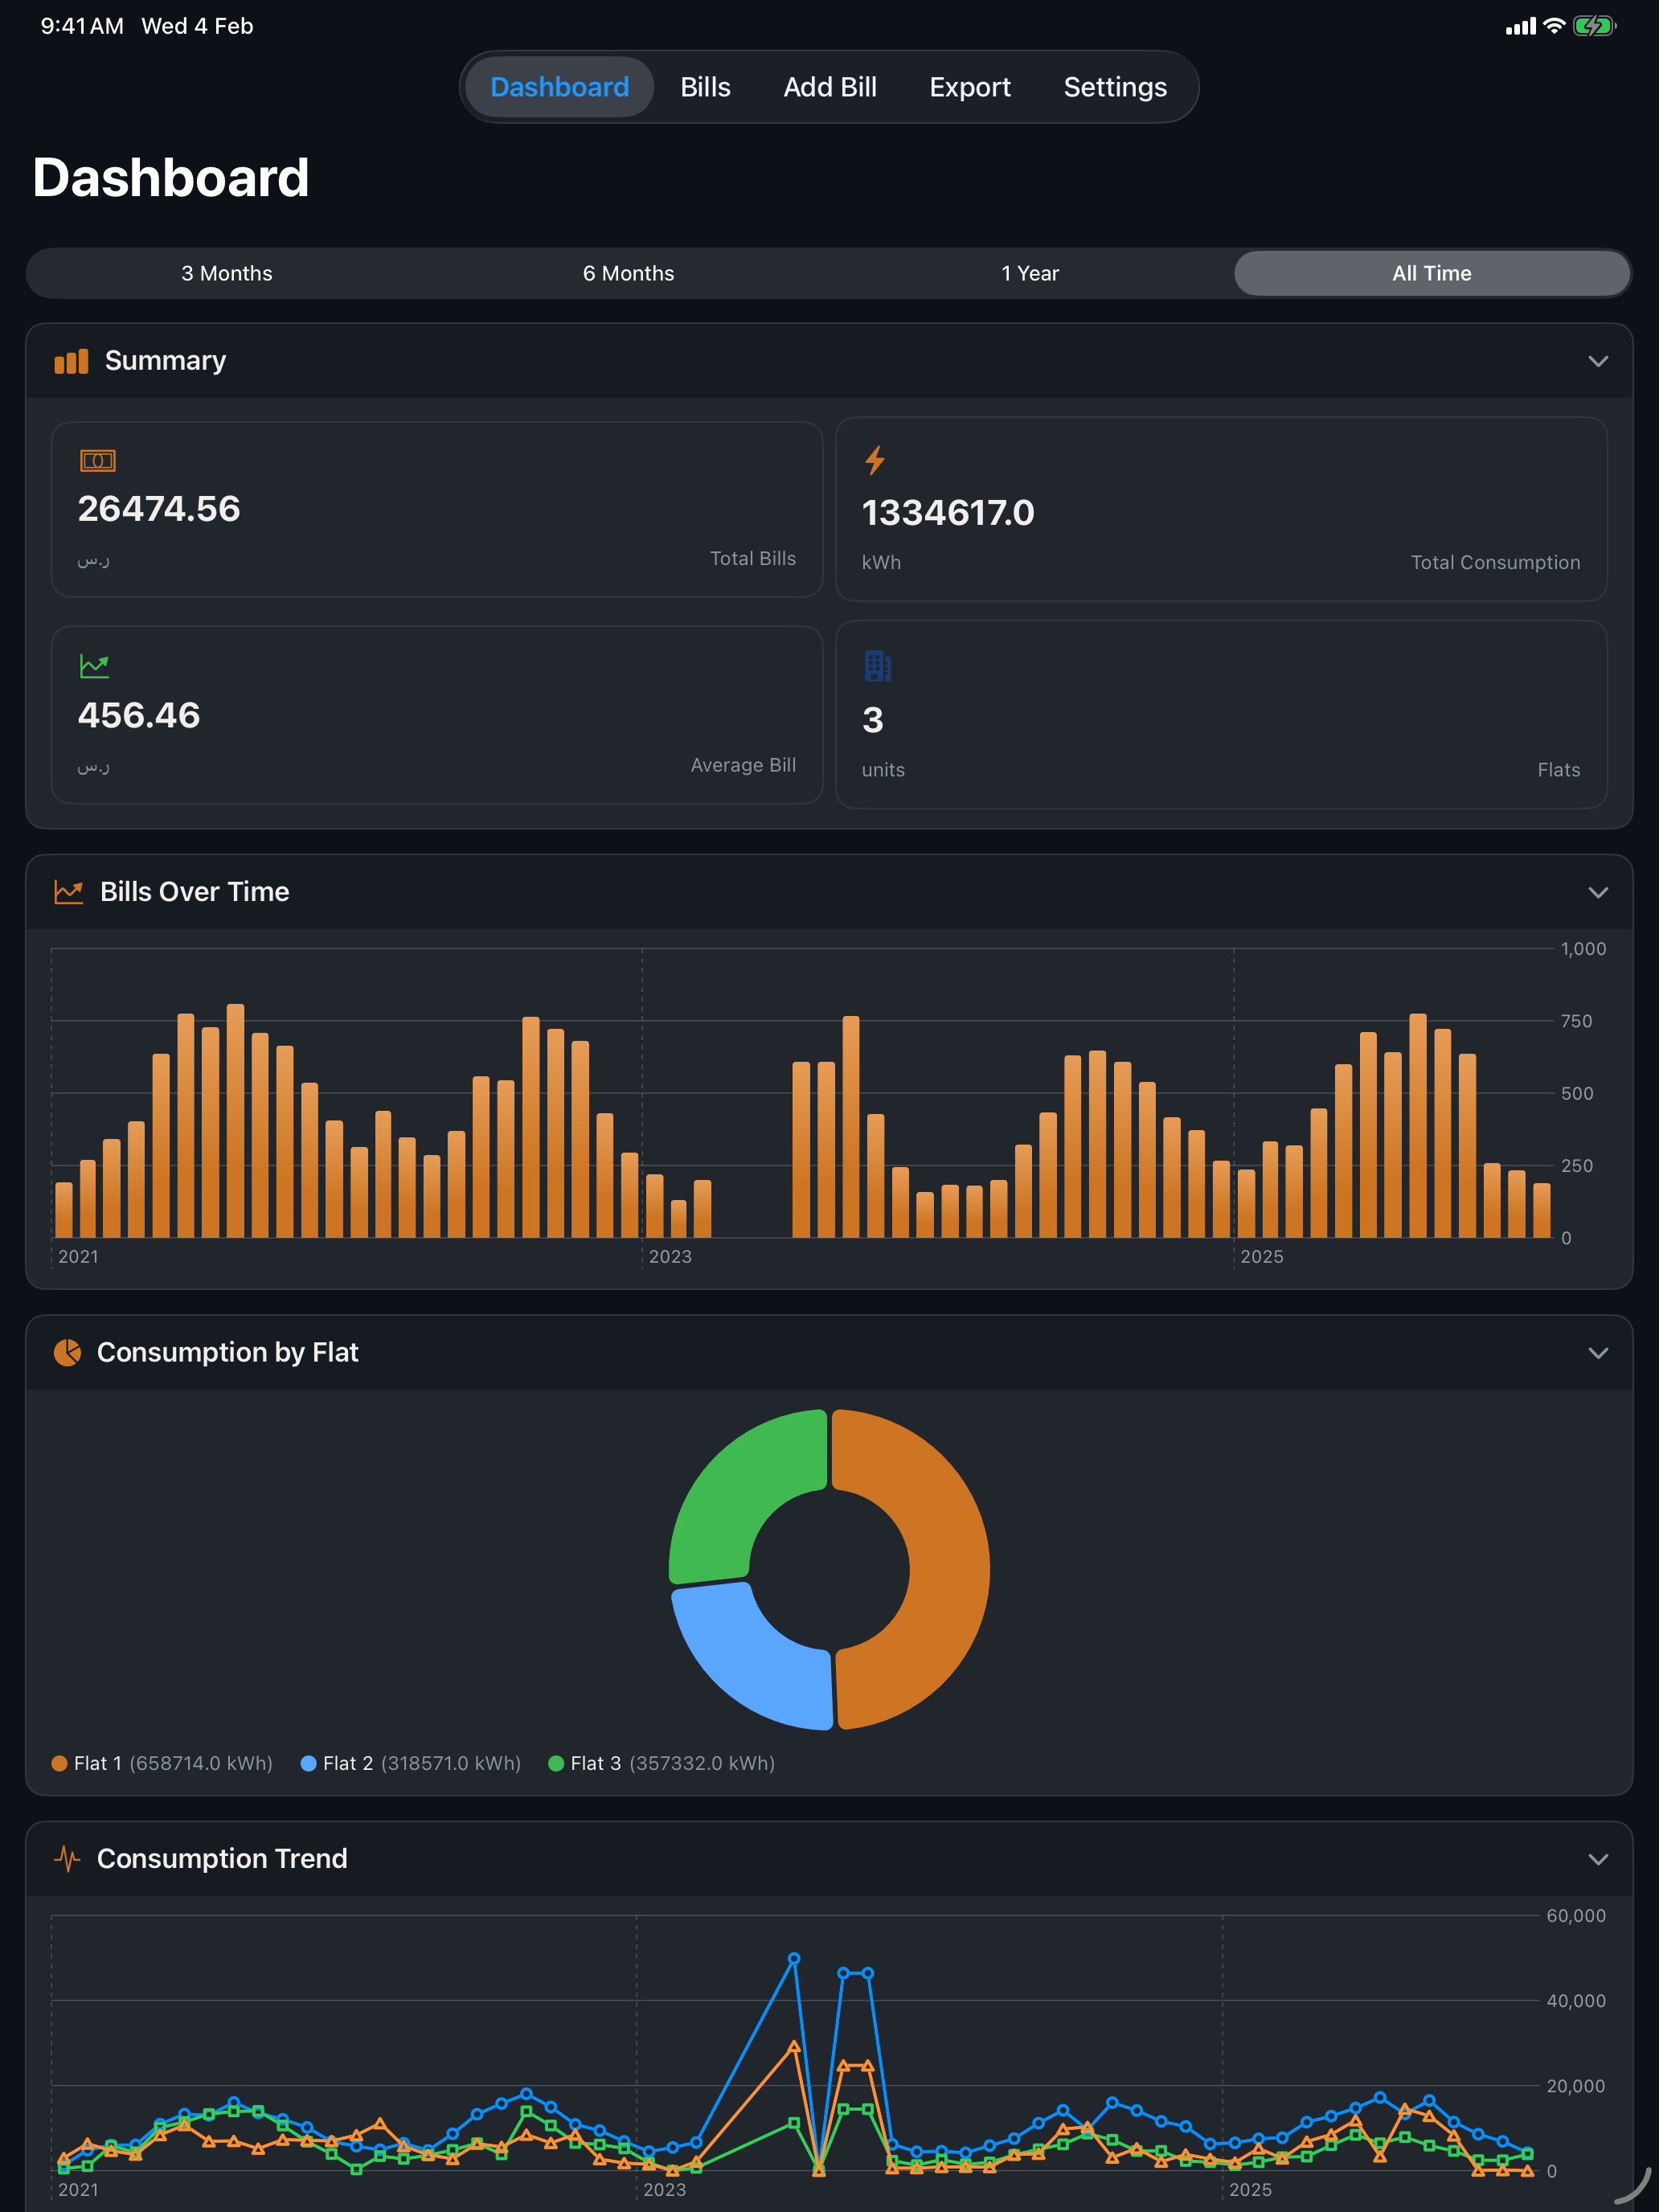Image resolution: width=1659 pixels, height=2212 pixels.
Task: Click the blue building Flats icon
Action: tap(877, 666)
